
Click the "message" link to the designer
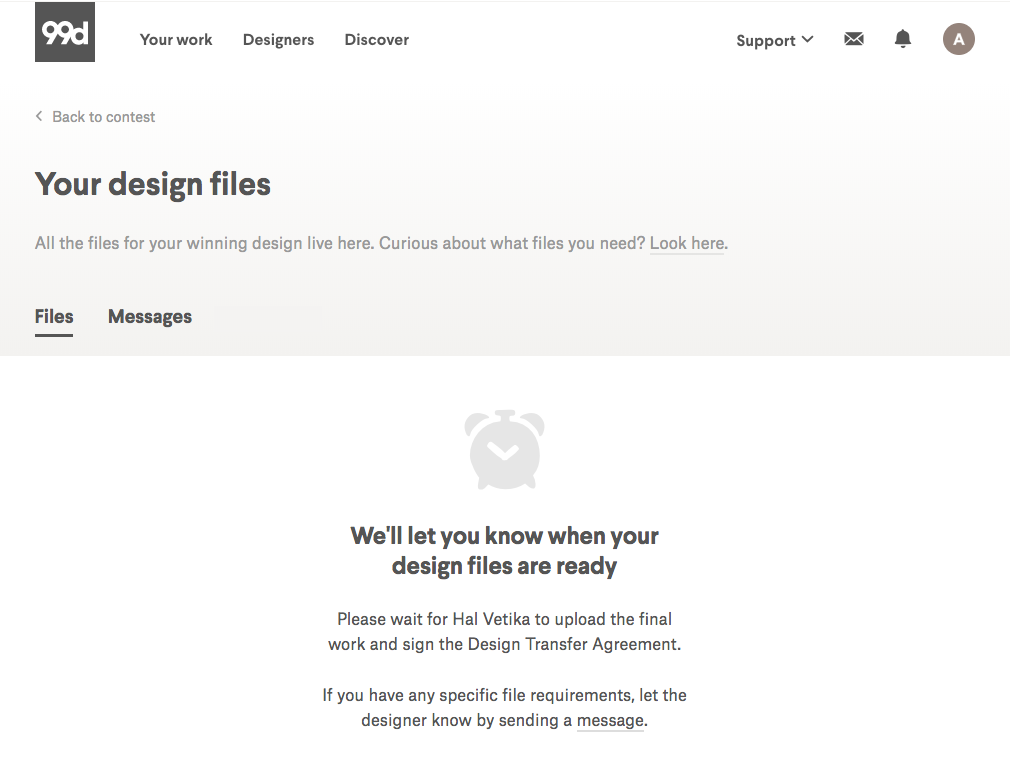pos(610,720)
